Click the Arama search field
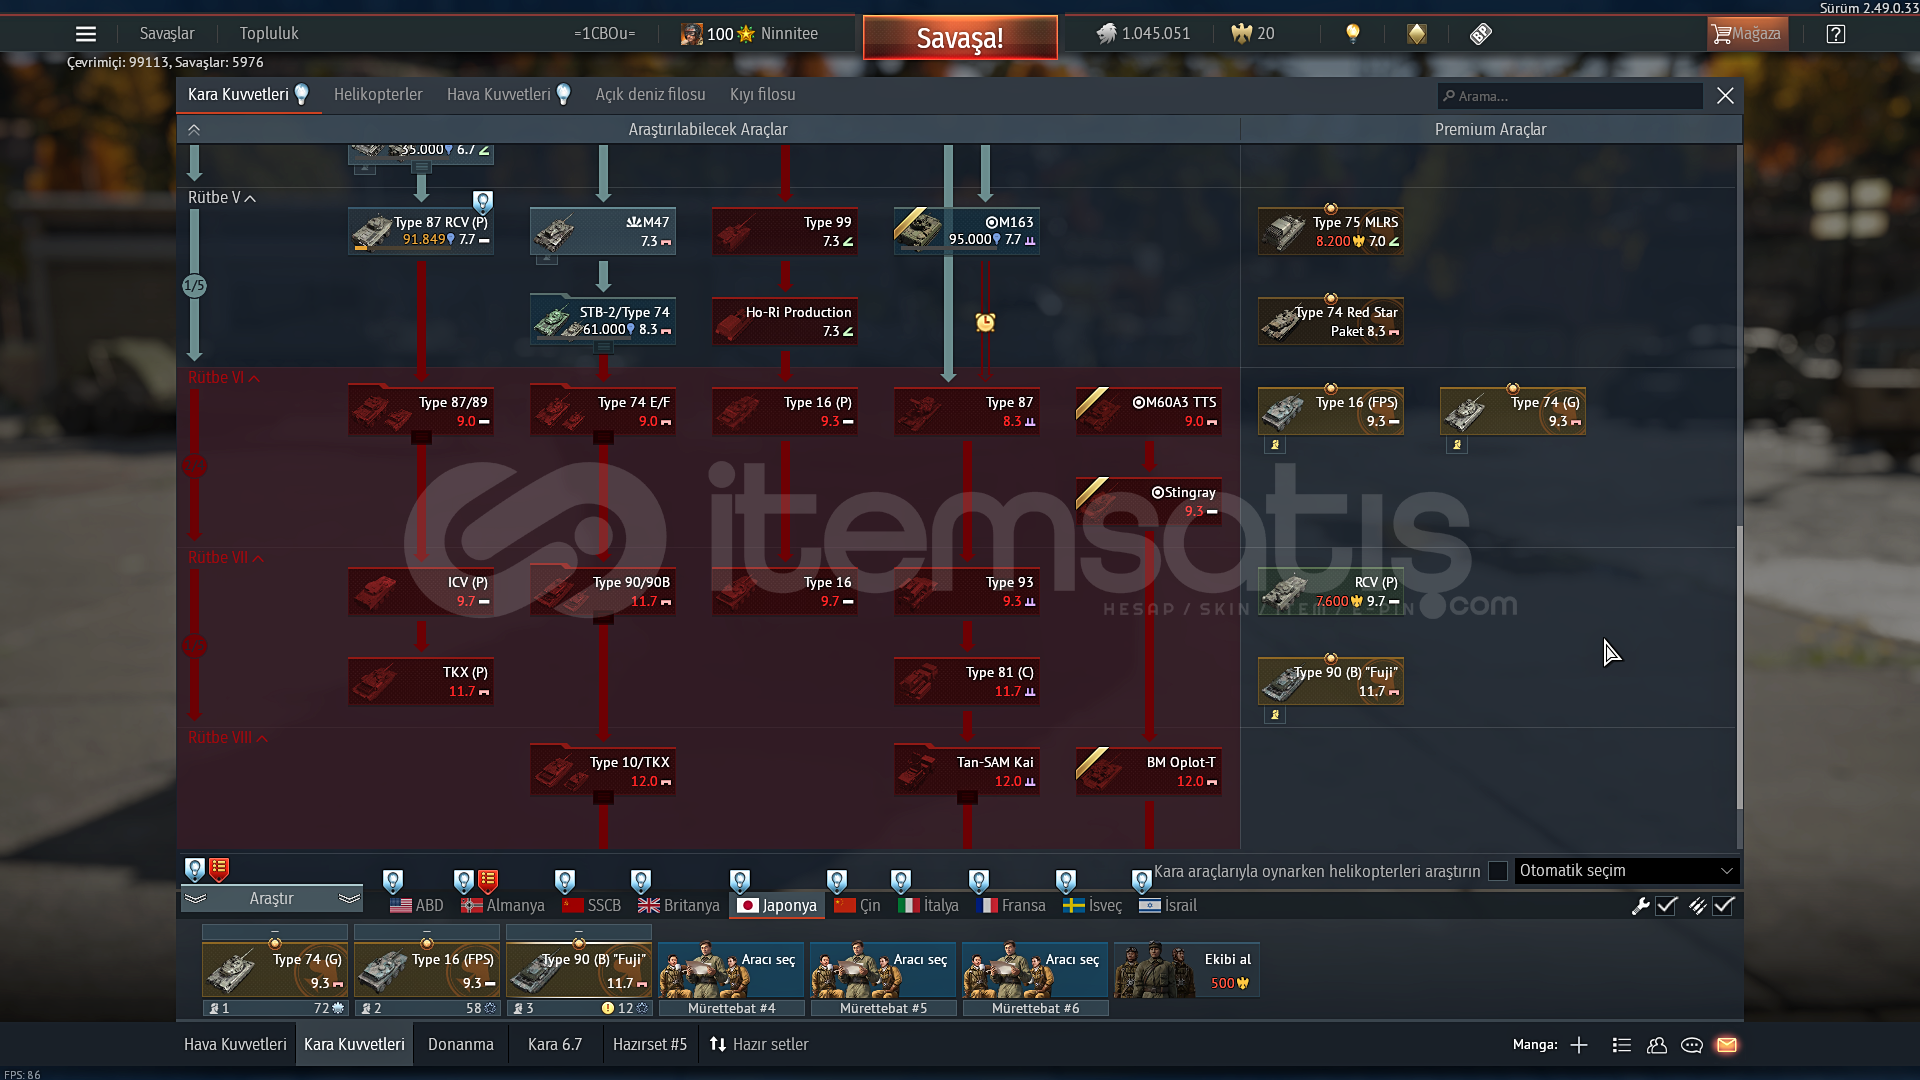1920x1080 pixels. [x=1570, y=96]
